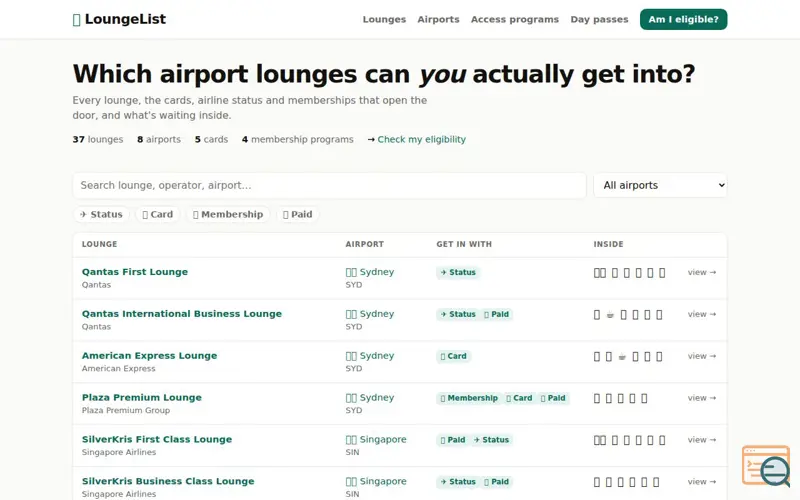Image resolution: width=800 pixels, height=500 pixels.
Task: Click the LOUNGE column header
Action: [x=99, y=244]
